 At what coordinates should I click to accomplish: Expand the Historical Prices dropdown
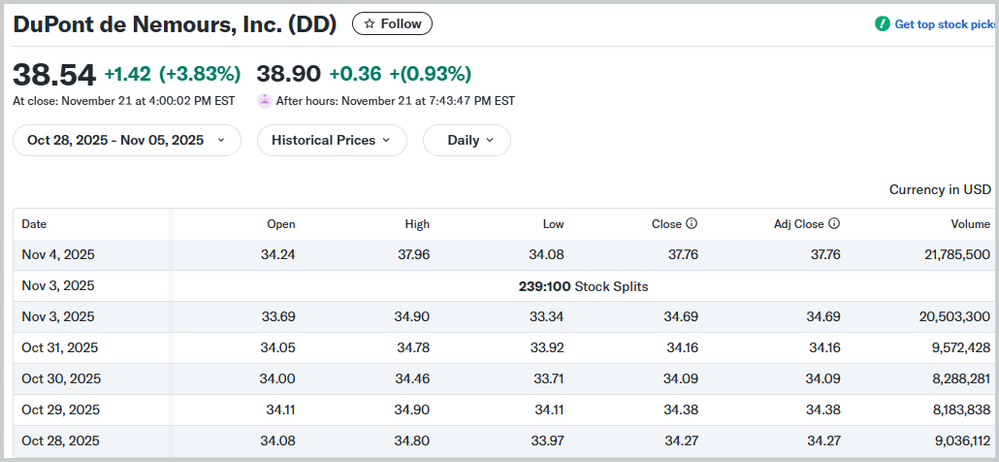coord(332,140)
